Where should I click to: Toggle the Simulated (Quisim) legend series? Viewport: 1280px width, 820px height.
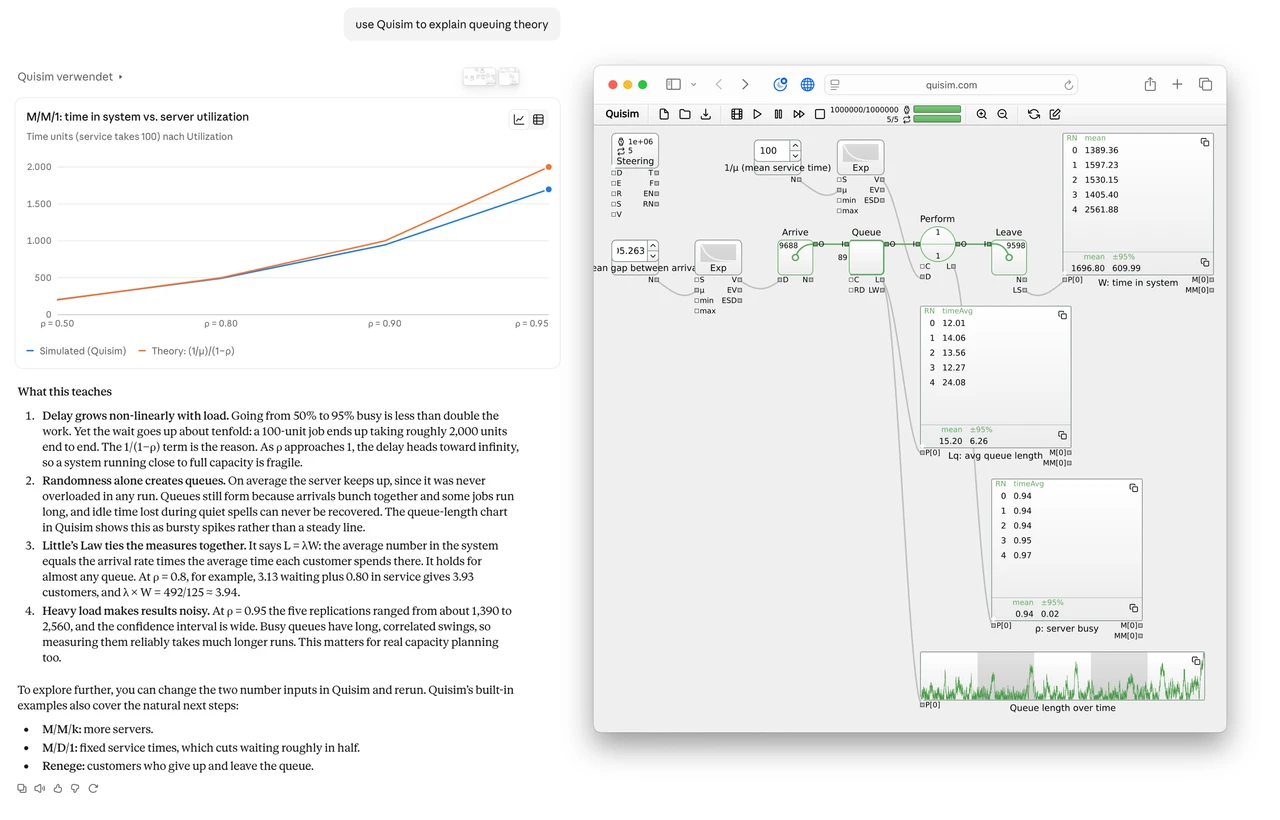[76, 351]
